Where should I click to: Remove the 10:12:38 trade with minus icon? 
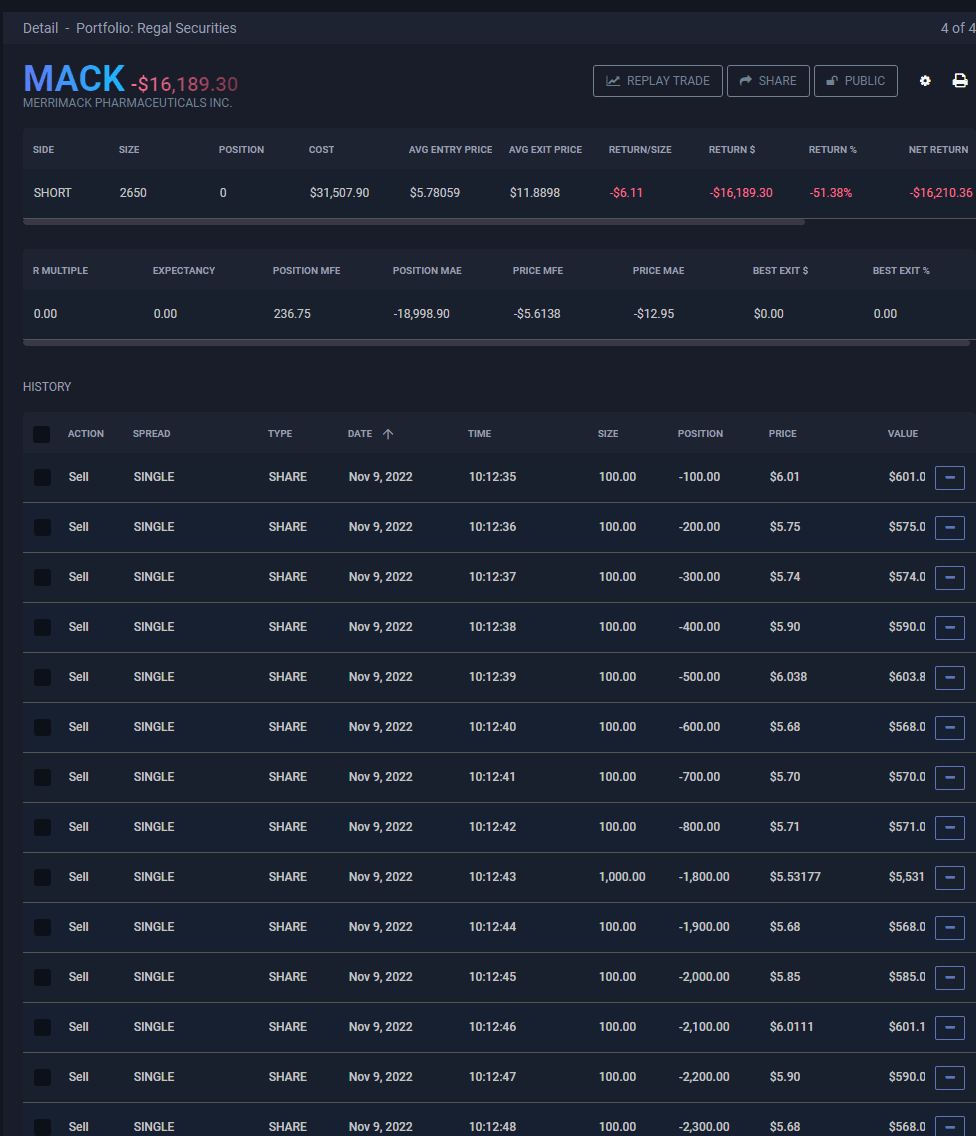[x=950, y=628]
